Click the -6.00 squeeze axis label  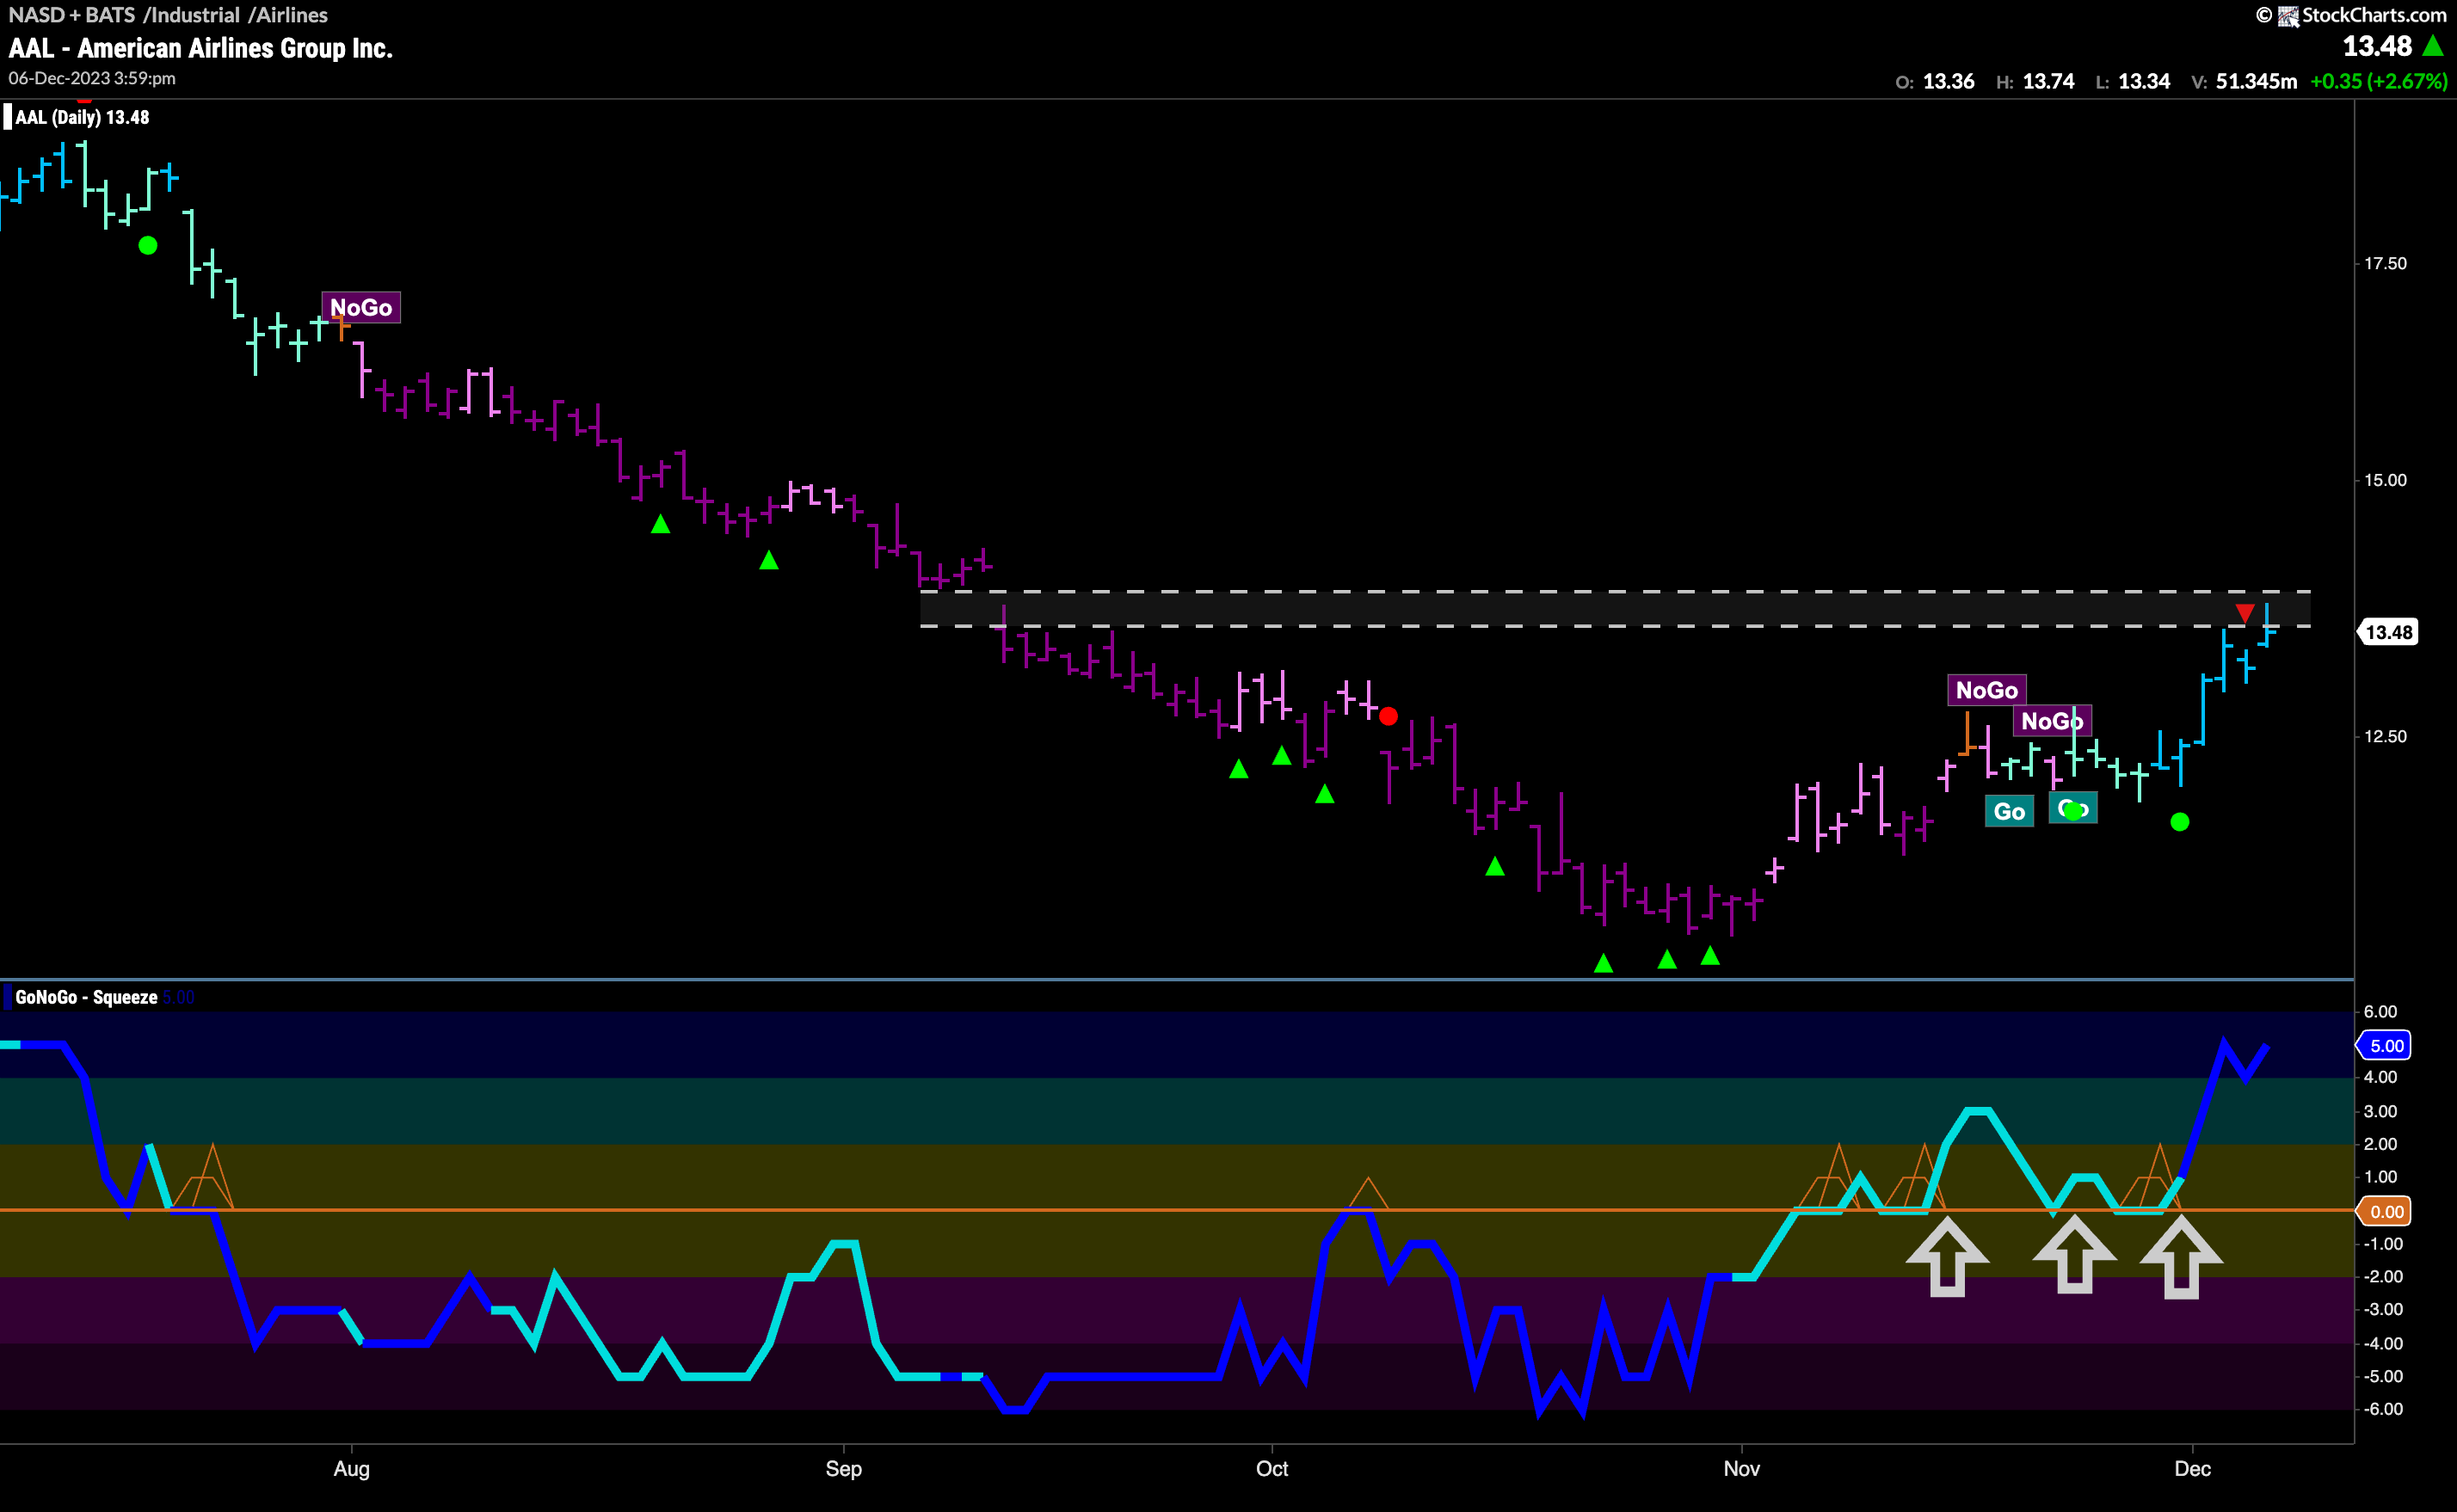pos(2381,1409)
